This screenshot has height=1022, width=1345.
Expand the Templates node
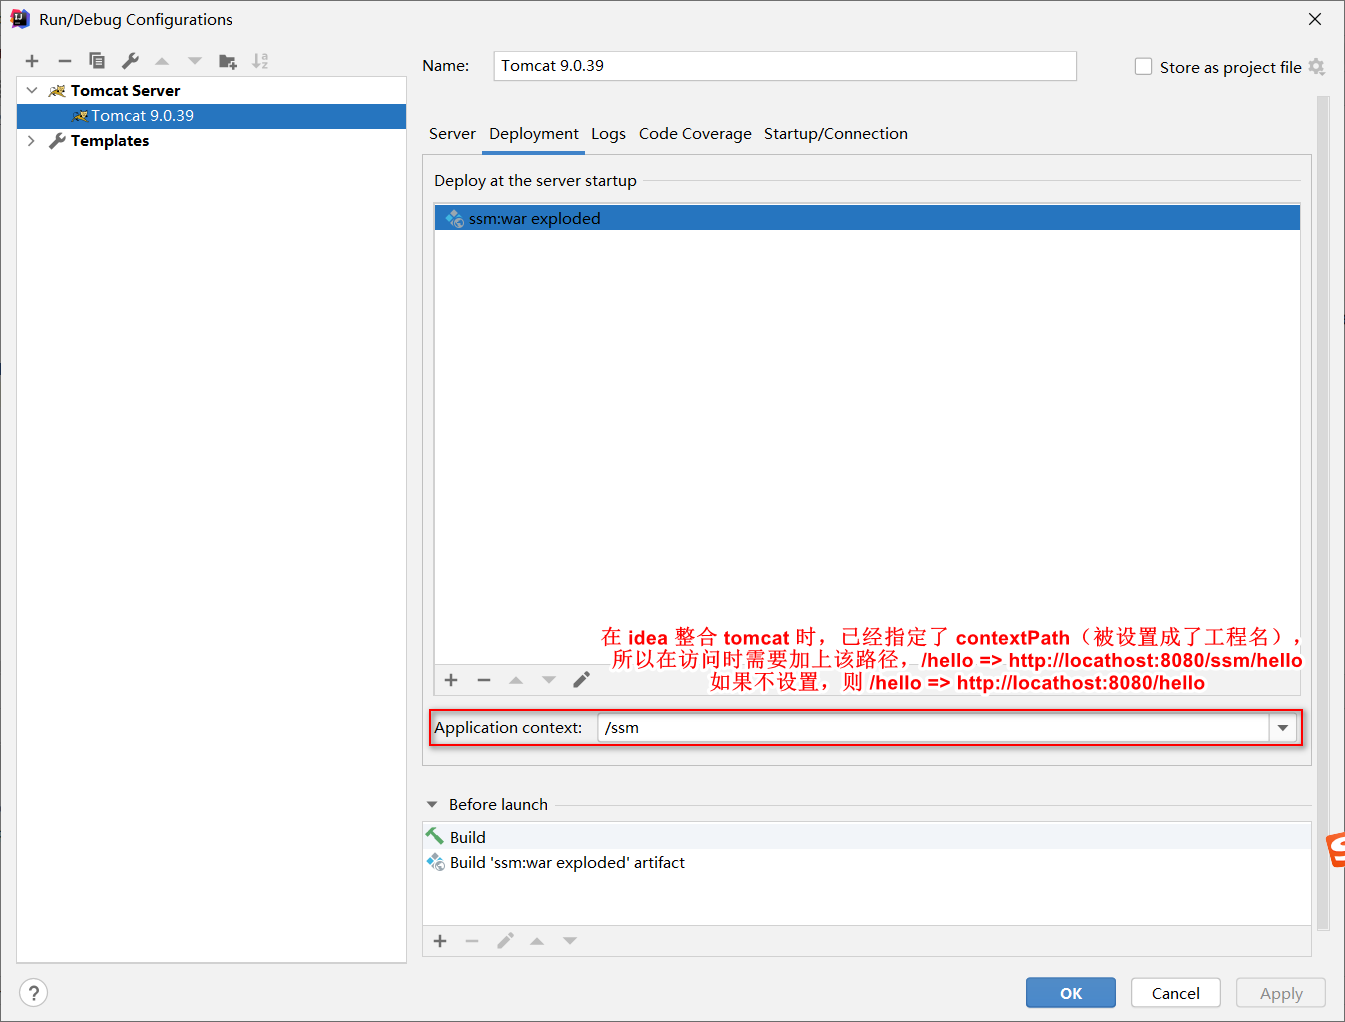click(x=31, y=140)
